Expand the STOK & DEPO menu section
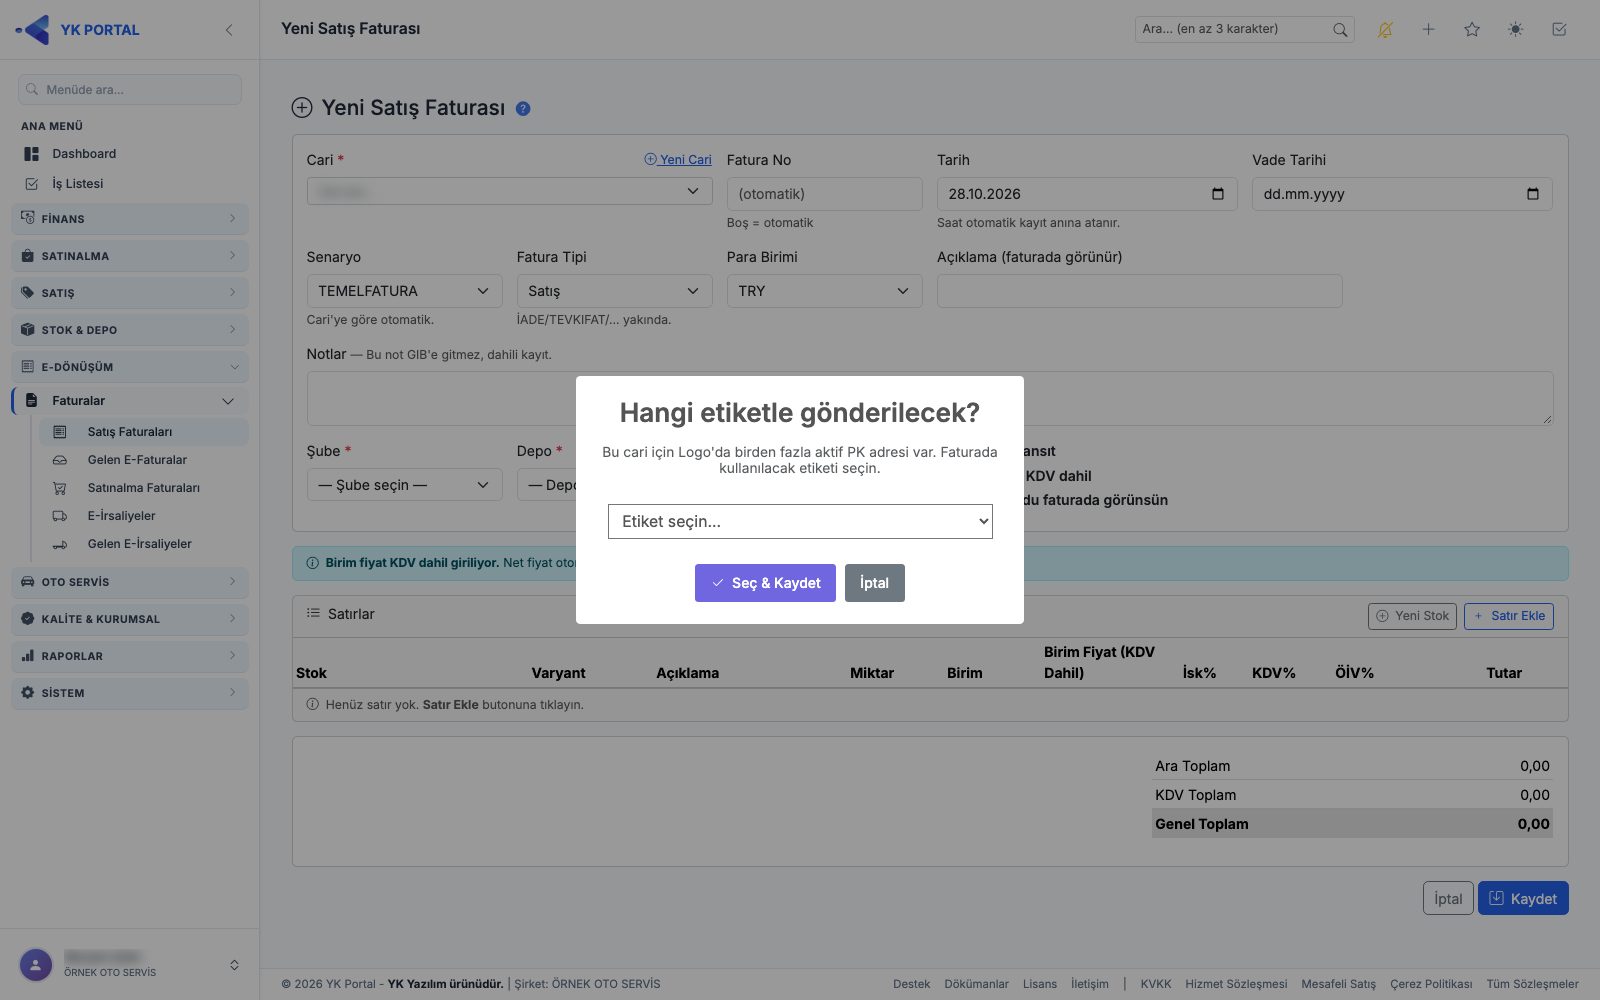 pyautogui.click(x=130, y=330)
